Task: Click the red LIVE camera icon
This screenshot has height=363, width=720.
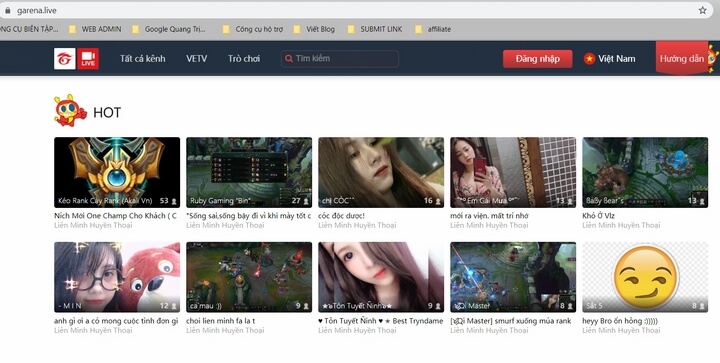Action: pyautogui.click(x=88, y=59)
